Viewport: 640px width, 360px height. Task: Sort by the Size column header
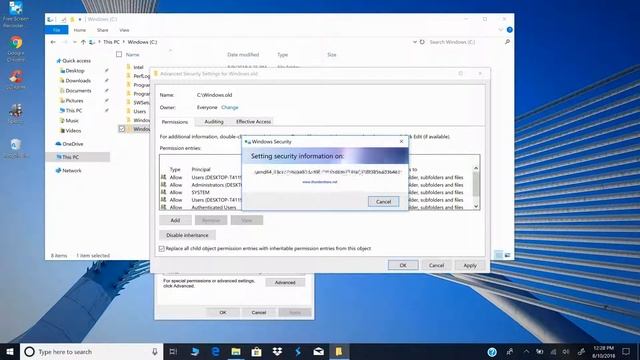(331, 55)
